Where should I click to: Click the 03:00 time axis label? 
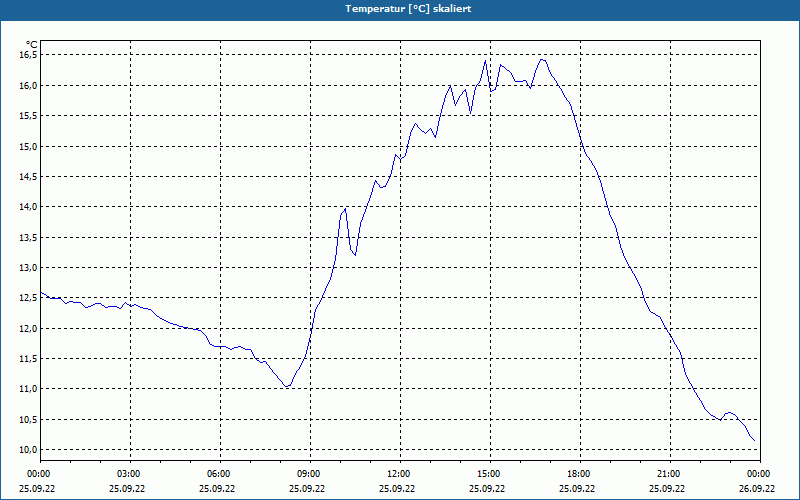pos(131,474)
